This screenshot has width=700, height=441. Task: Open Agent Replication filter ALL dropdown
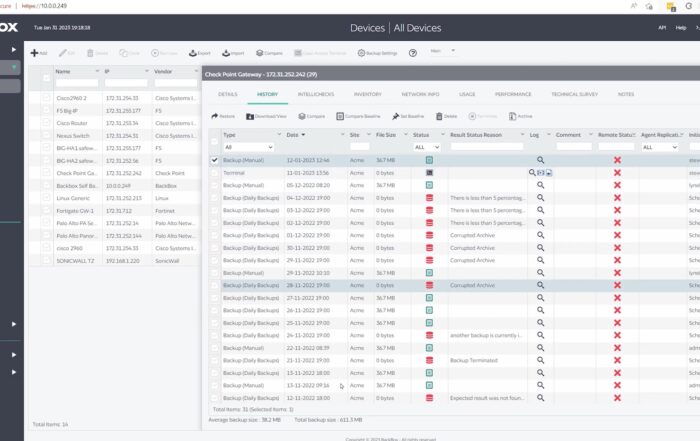(x=660, y=147)
